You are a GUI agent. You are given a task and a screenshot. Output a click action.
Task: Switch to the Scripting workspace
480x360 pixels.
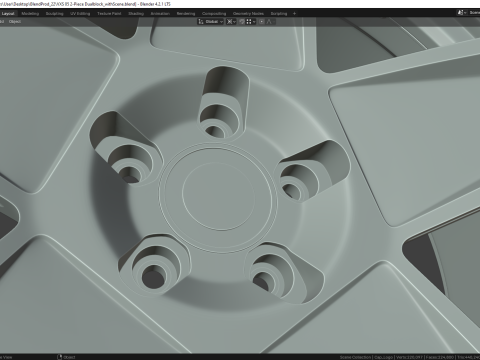pyautogui.click(x=279, y=14)
